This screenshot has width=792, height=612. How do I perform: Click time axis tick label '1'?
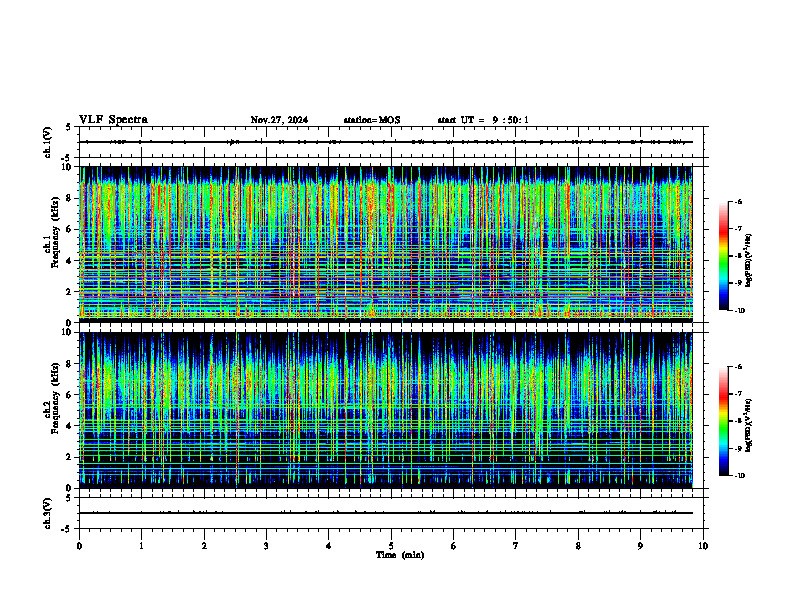pyautogui.click(x=141, y=546)
